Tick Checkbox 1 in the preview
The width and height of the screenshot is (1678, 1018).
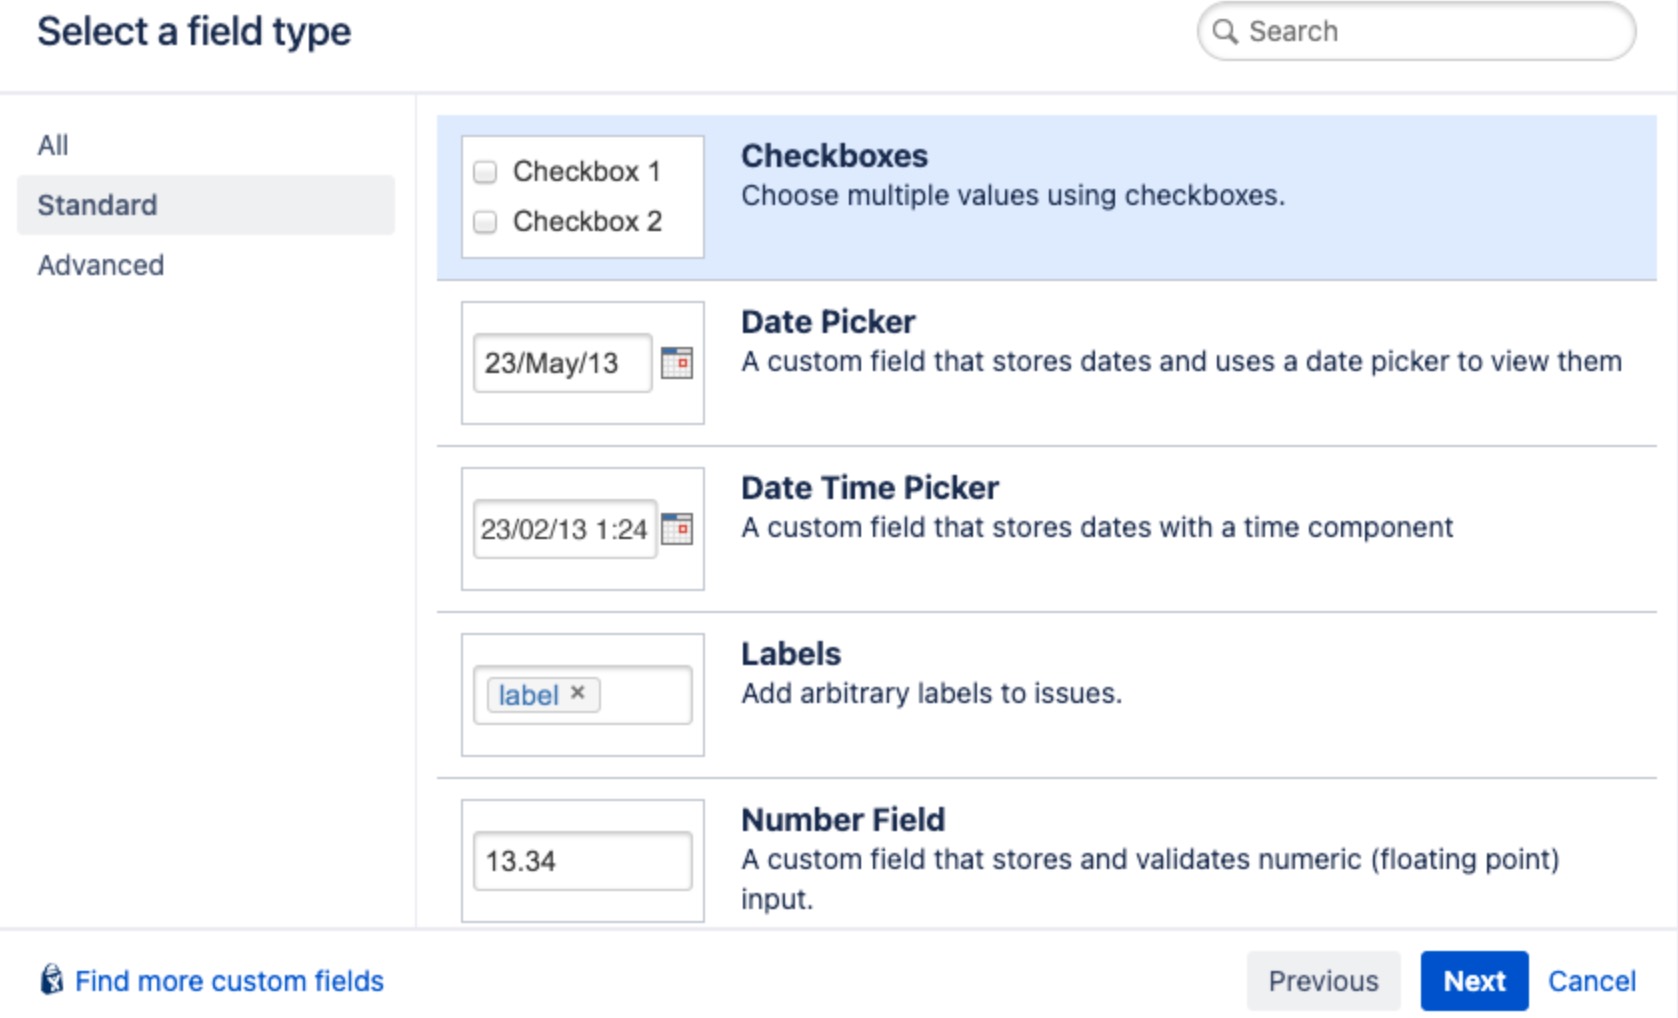(485, 172)
